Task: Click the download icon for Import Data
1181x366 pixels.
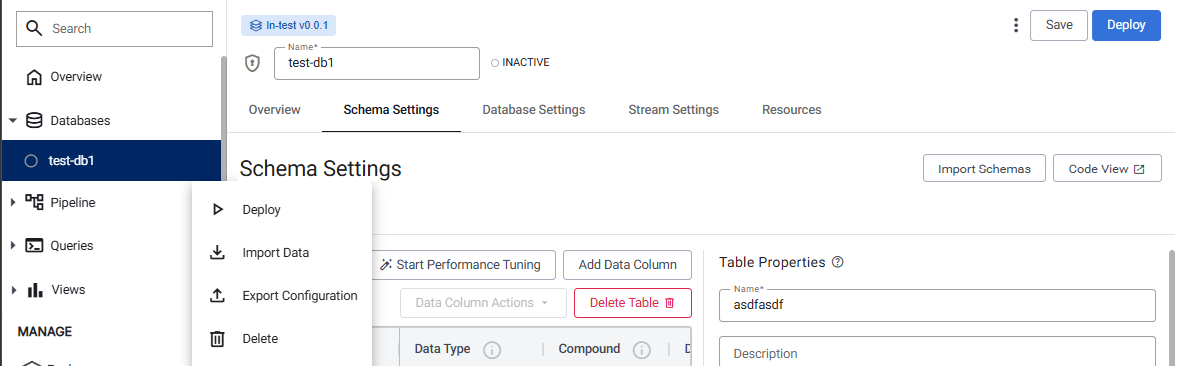Action: pos(217,252)
